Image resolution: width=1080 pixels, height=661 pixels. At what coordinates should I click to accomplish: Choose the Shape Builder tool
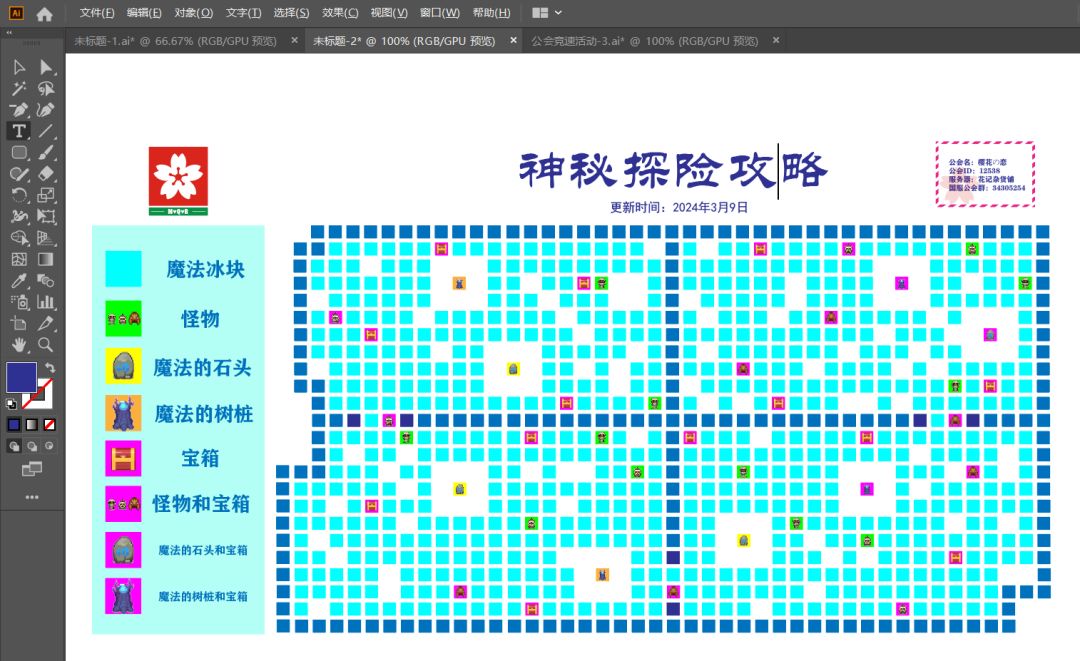(x=19, y=238)
